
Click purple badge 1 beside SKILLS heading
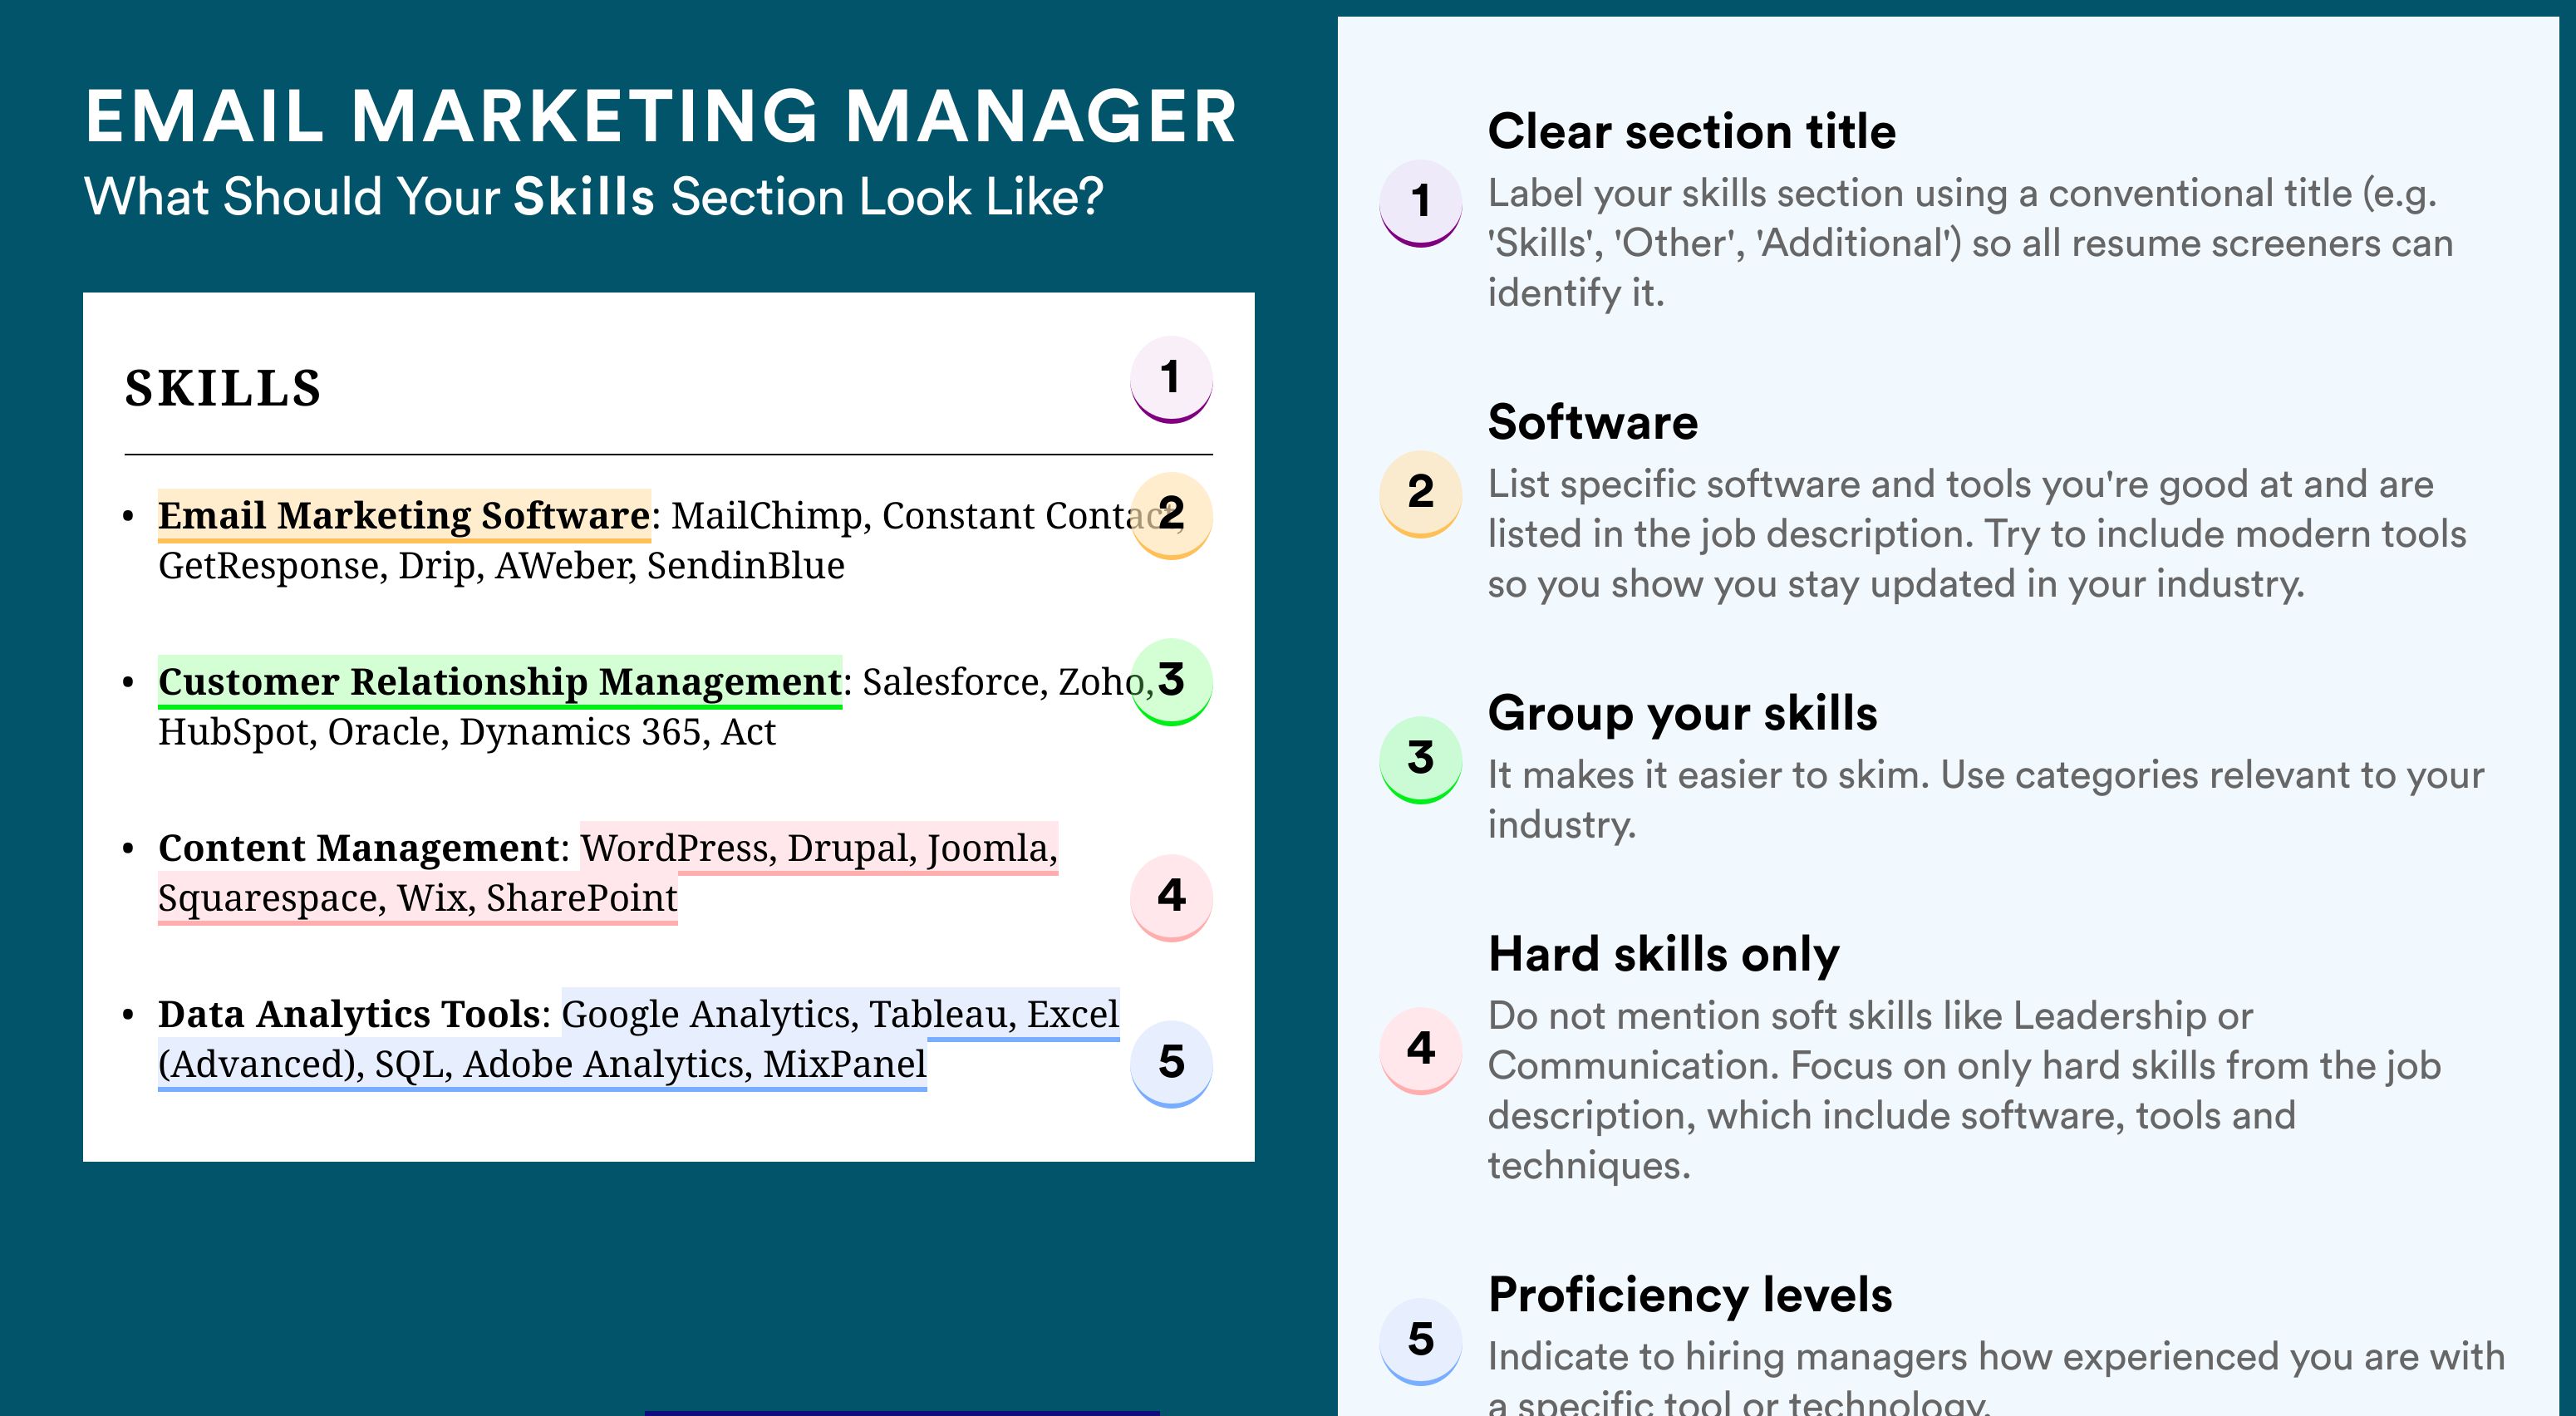[x=1171, y=379]
